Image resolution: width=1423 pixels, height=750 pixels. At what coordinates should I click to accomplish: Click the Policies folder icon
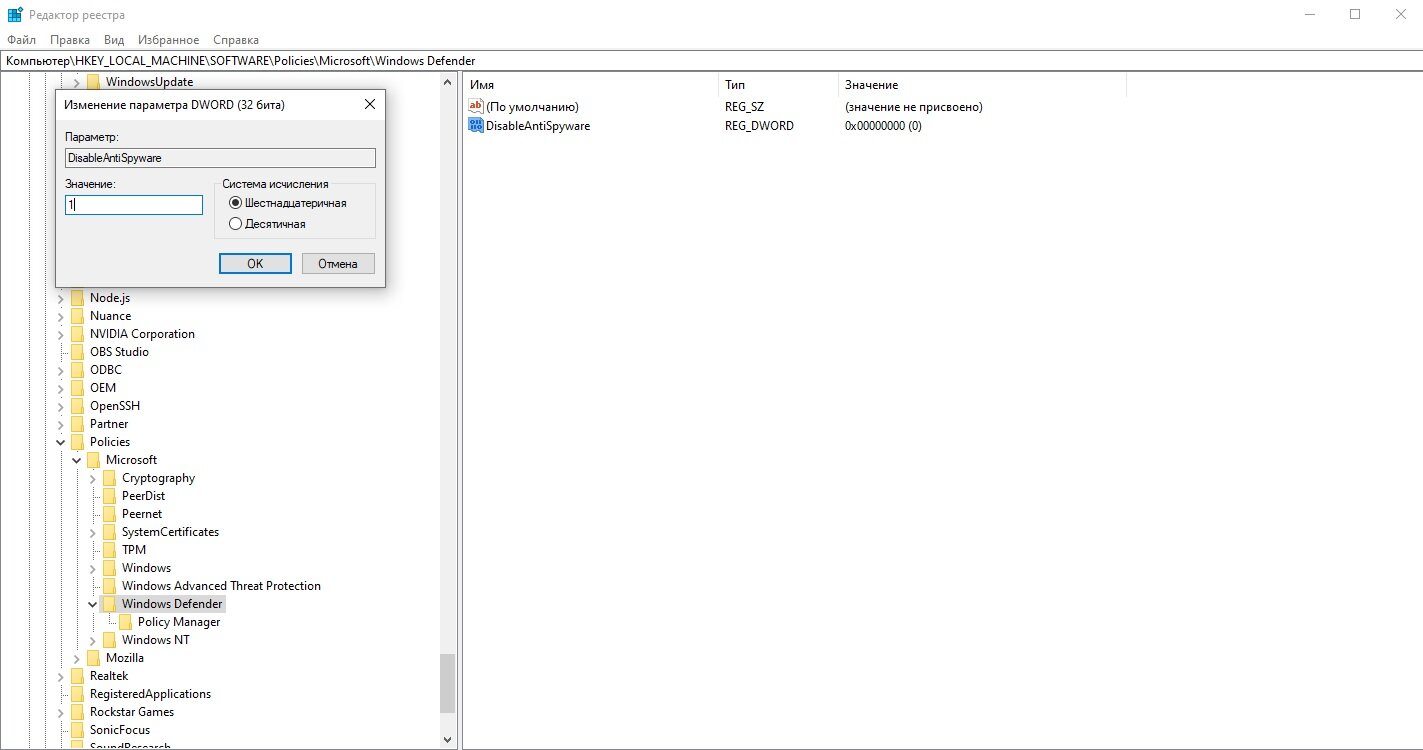(x=78, y=442)
